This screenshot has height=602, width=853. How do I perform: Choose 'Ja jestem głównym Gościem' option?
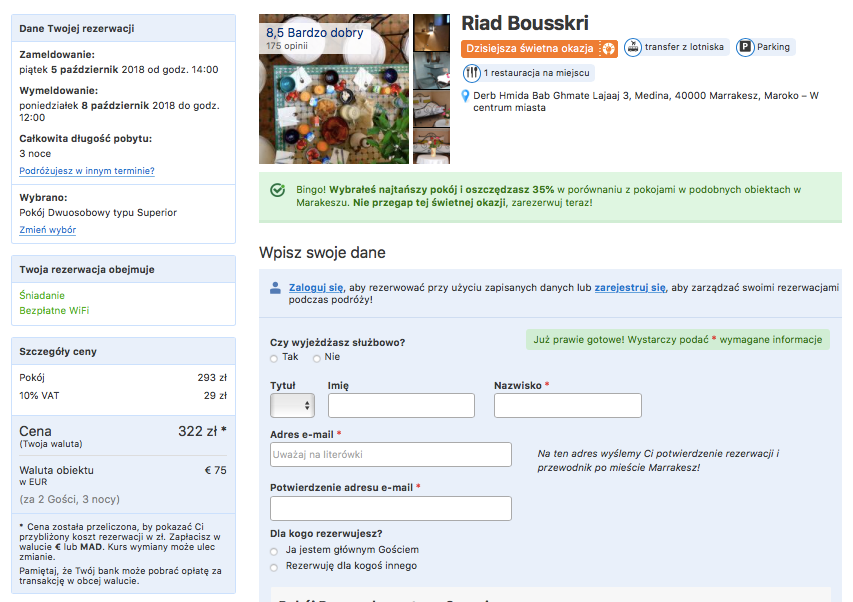(275, 551)
